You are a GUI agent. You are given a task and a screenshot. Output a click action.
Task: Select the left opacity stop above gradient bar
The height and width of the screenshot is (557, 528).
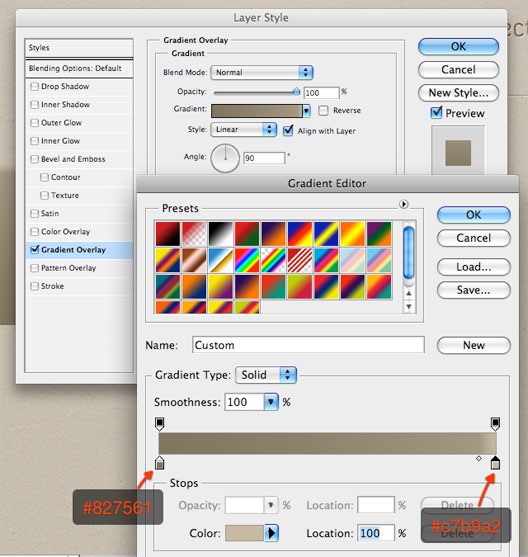point(160,424)
